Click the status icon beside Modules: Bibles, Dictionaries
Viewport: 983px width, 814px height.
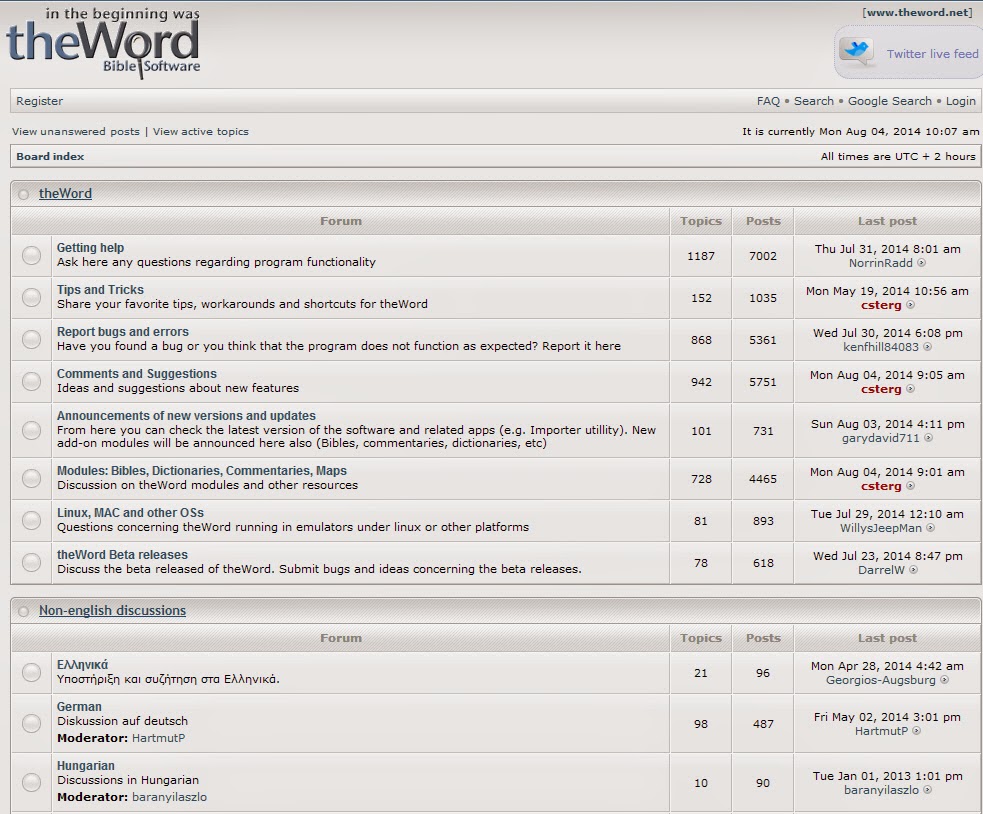pyautogui.click(x=31, y=478)
